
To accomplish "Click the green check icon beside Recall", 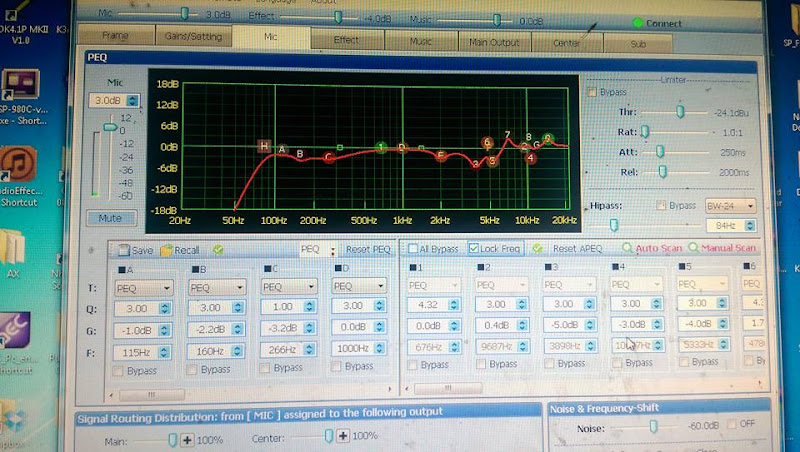I will coord(218,249).
